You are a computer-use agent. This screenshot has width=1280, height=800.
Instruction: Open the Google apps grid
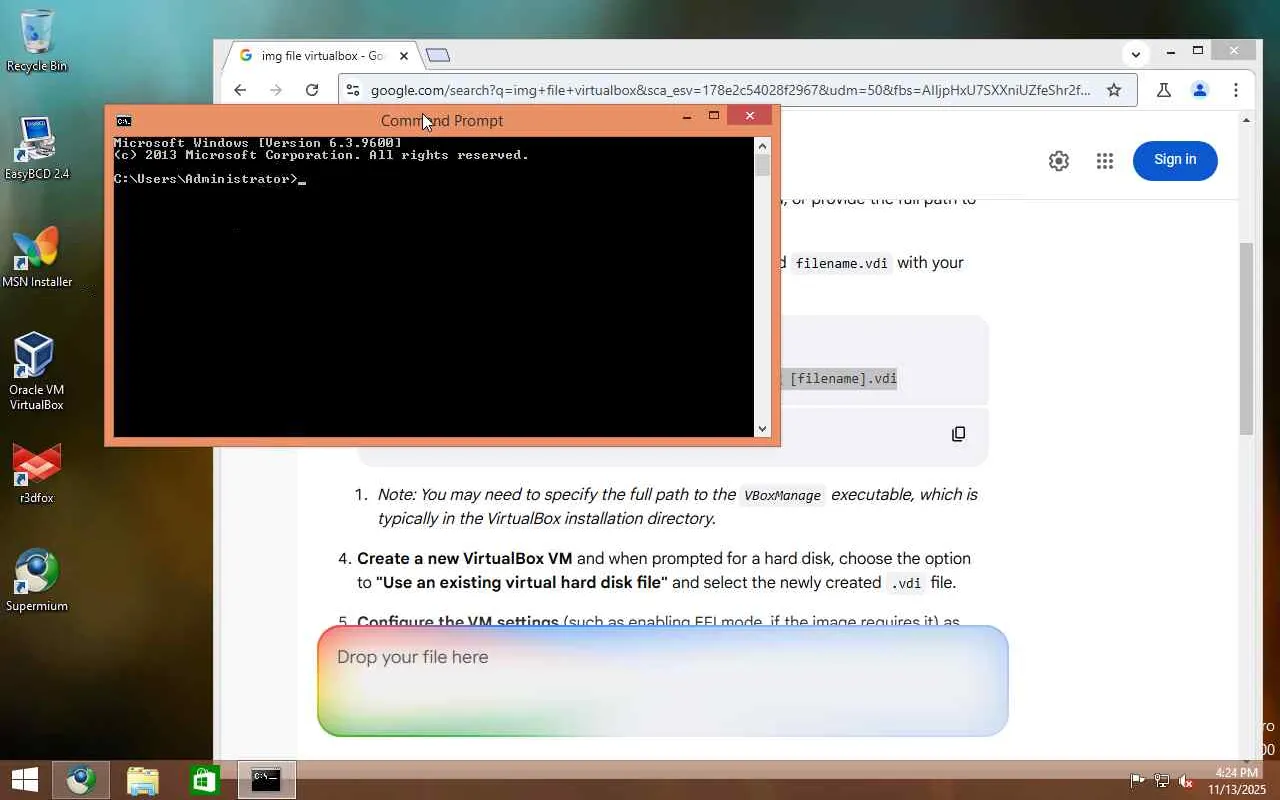tap(1105, 160)
